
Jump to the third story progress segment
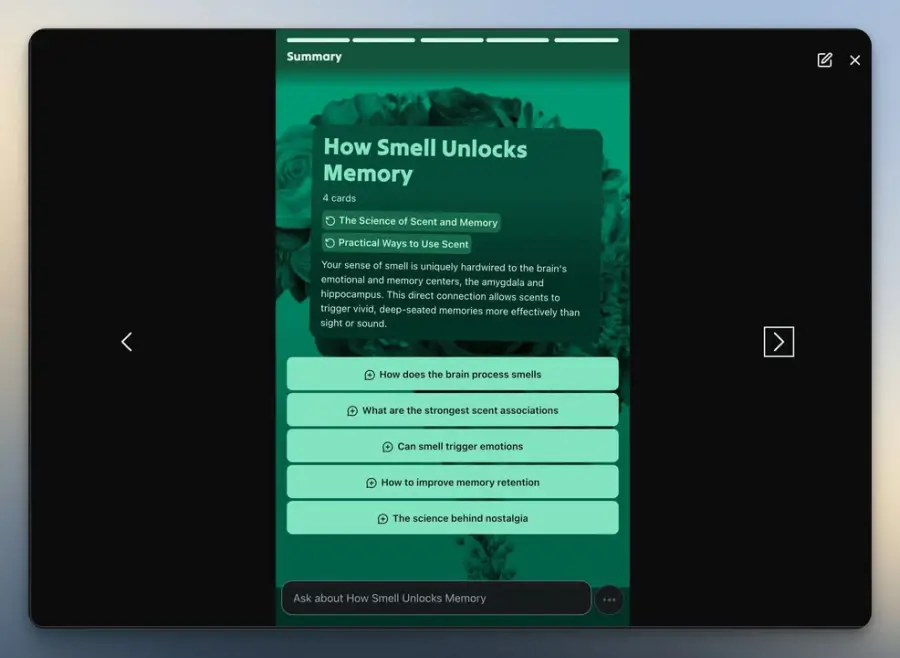(452, 40)
